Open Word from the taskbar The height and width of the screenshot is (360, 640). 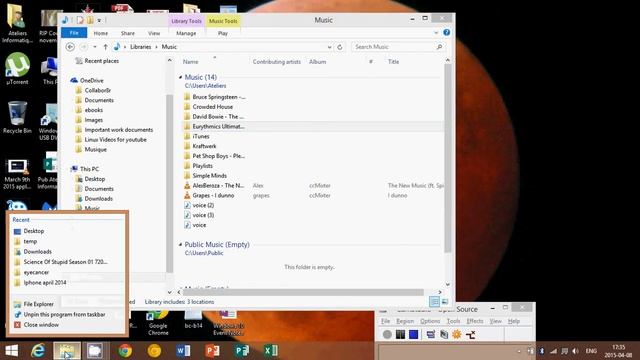tap(183, 351)
